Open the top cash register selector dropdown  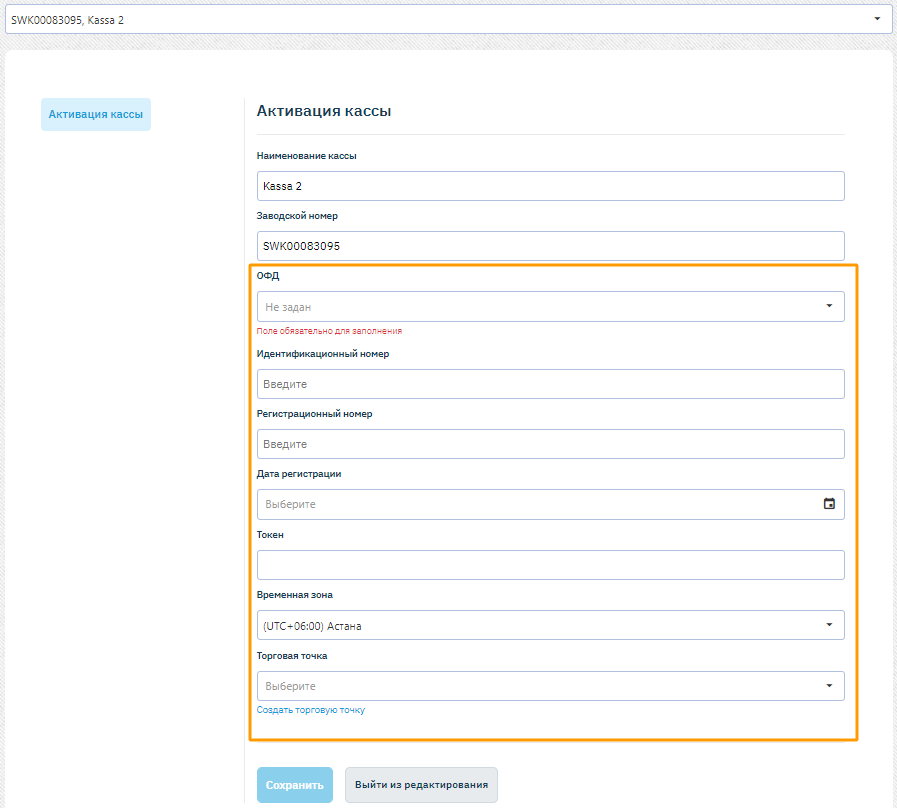(x=448, y=19)
